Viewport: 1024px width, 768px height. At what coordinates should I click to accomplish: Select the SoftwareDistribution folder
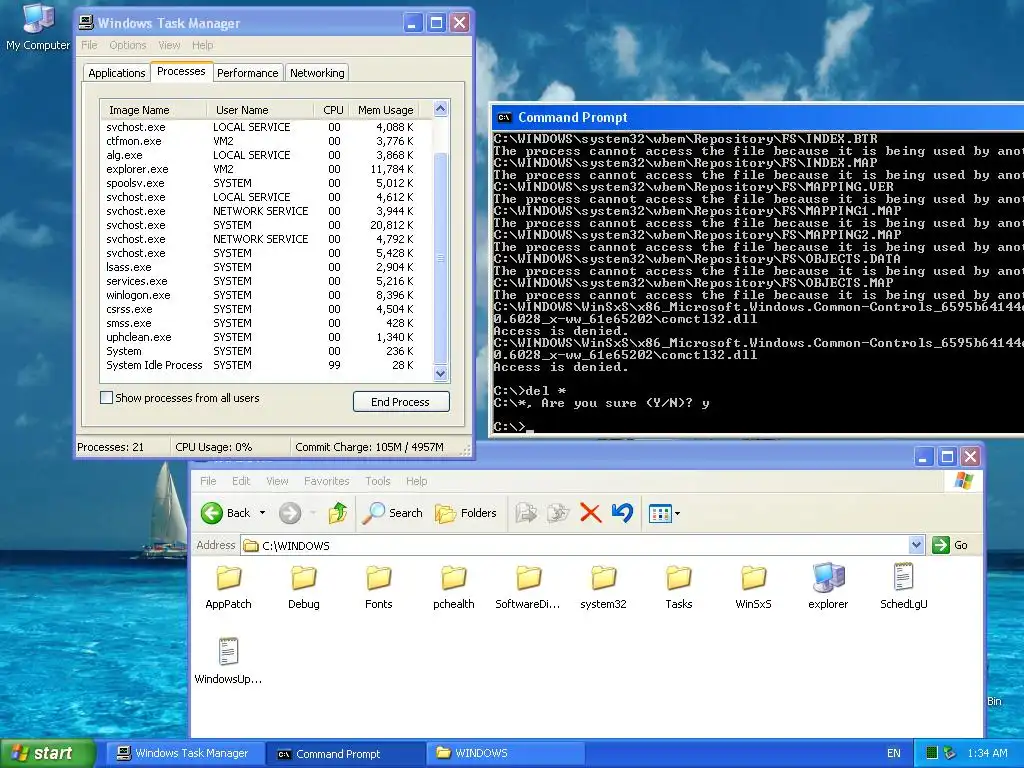coord(528,587)
